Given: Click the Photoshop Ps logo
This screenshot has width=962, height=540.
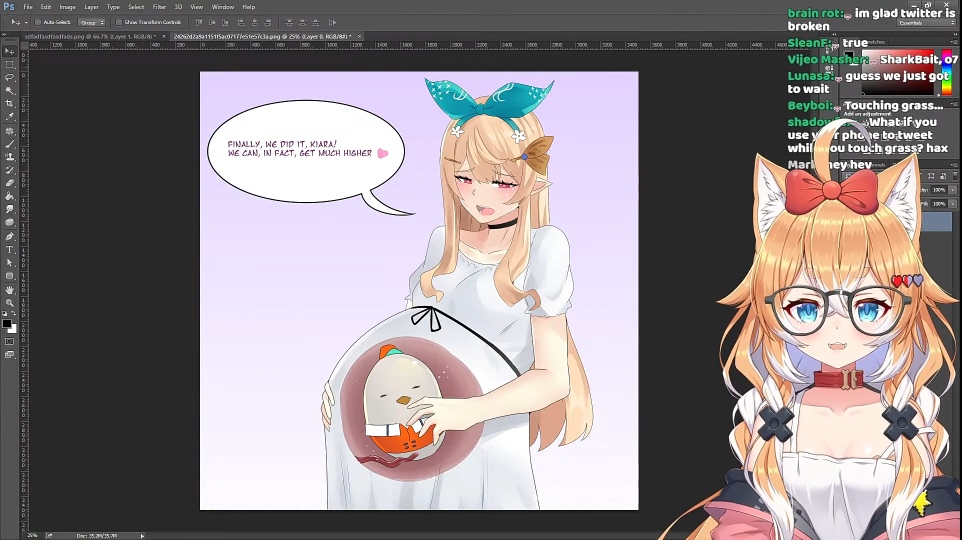Looking at the screenshot, I should [9, 7].
